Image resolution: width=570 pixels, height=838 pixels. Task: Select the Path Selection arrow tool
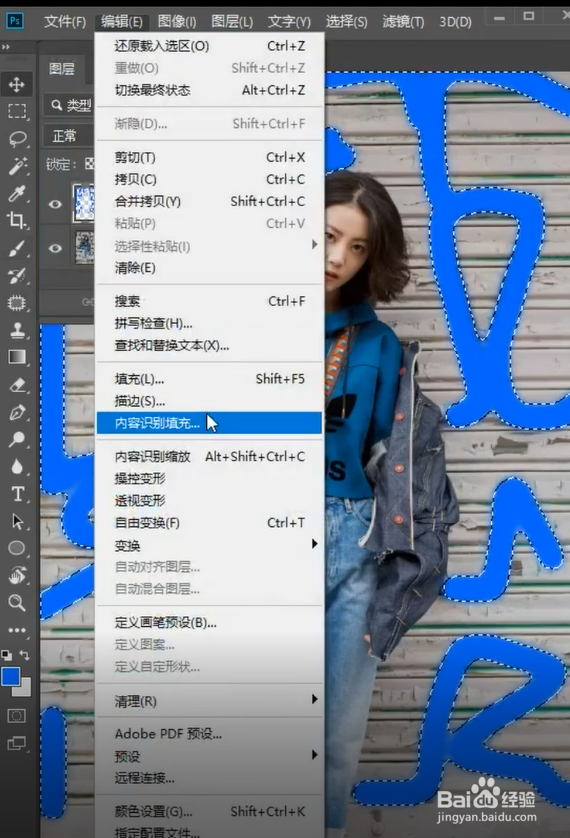(17, 521)
